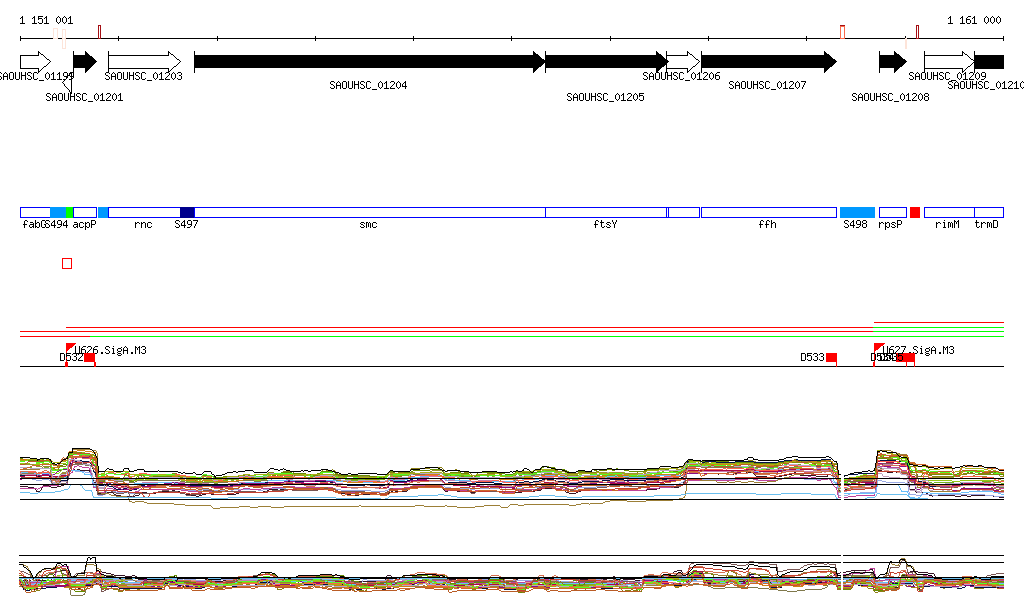Select the SAOUHSC_01205 black gene arrow

606,62
